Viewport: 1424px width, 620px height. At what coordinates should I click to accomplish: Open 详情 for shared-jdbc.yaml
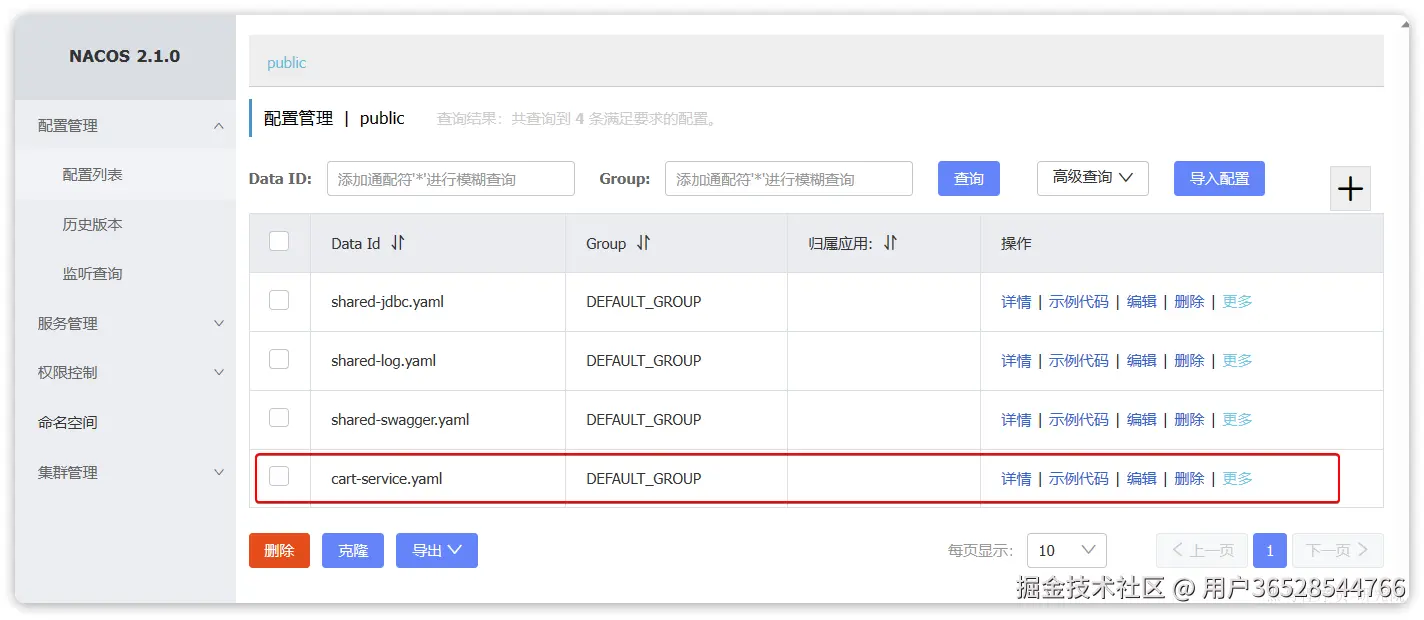pos(1016,302)
